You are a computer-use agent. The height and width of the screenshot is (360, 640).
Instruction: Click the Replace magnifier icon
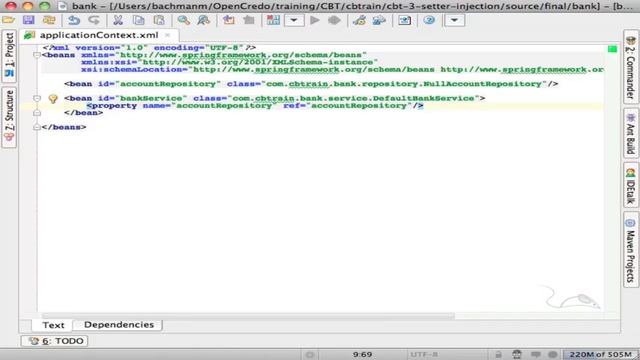coord(204,20)
